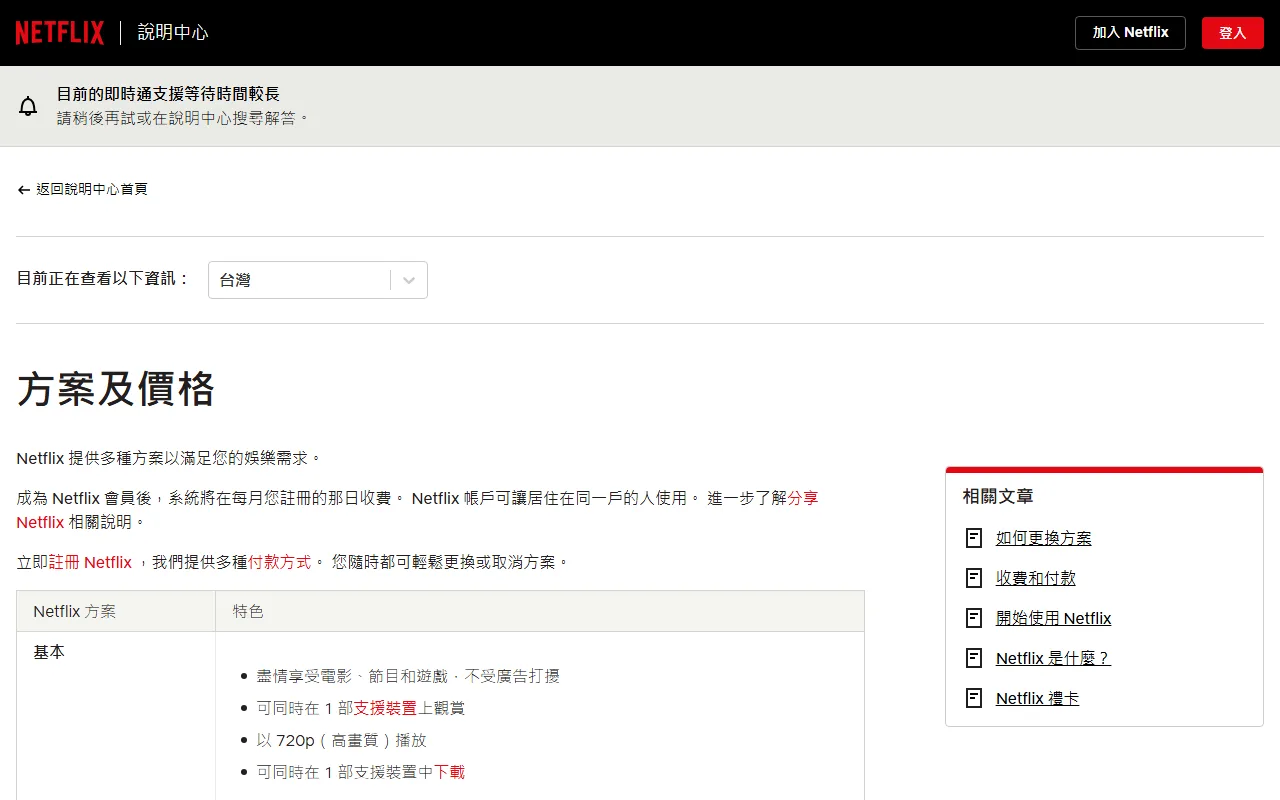Open related article Netflix 禮卡

(1038, 698)
